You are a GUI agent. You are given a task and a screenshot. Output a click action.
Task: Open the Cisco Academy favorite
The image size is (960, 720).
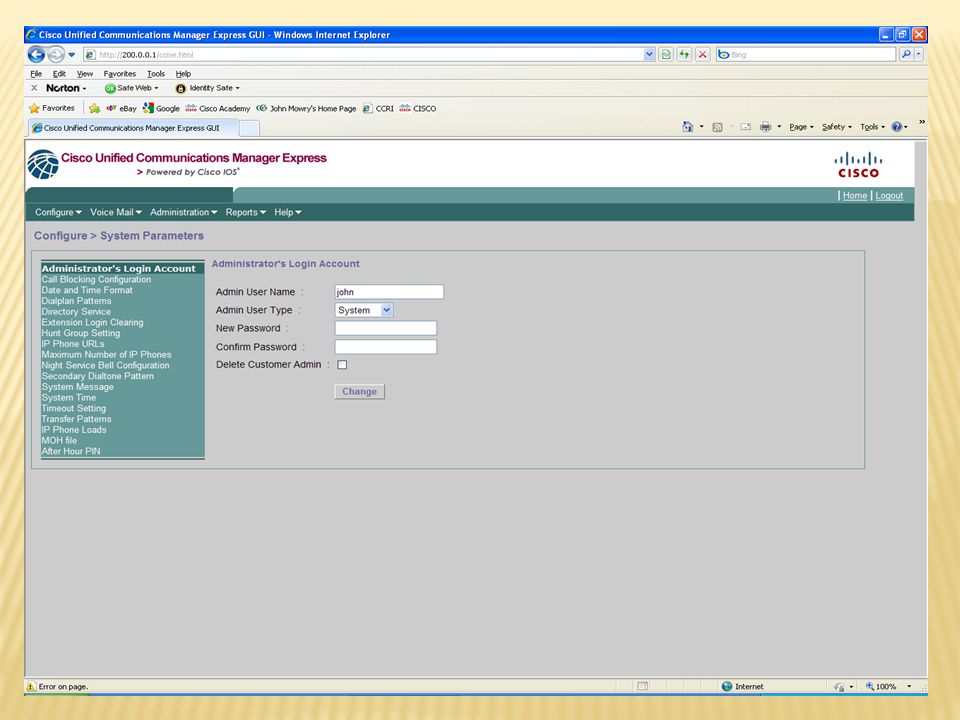point(218,108)
